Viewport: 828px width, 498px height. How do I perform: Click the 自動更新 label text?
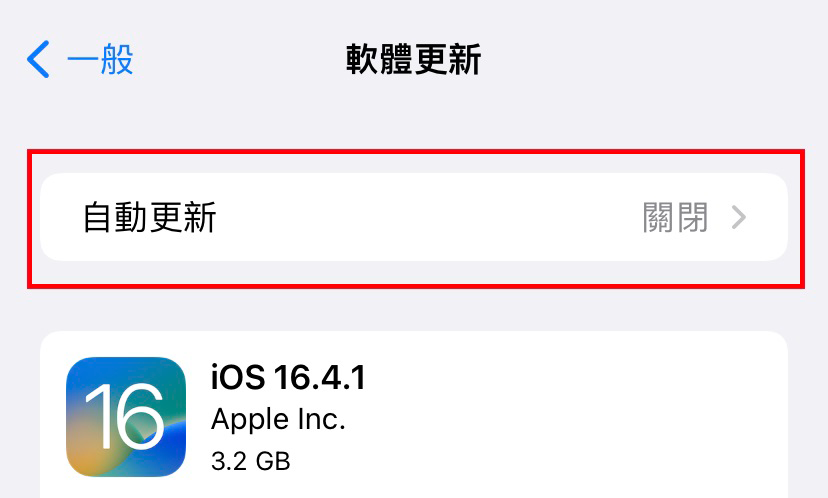(150, 217)
